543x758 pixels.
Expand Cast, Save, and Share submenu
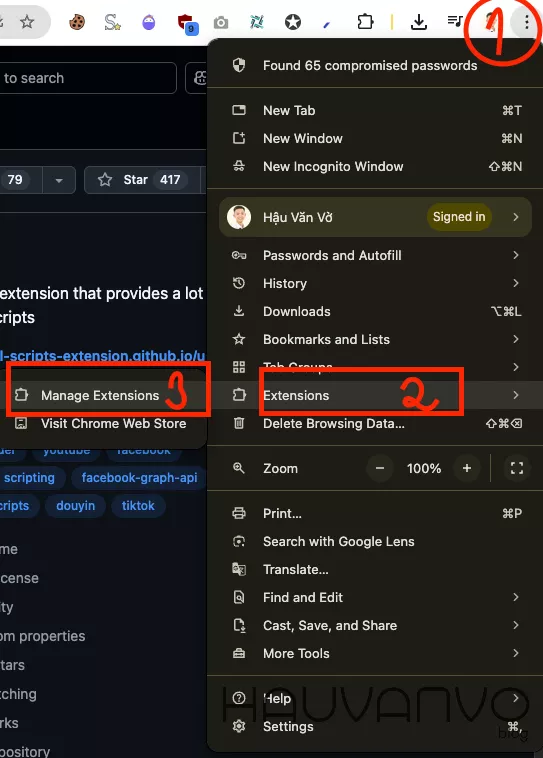(x=375, y=626)
